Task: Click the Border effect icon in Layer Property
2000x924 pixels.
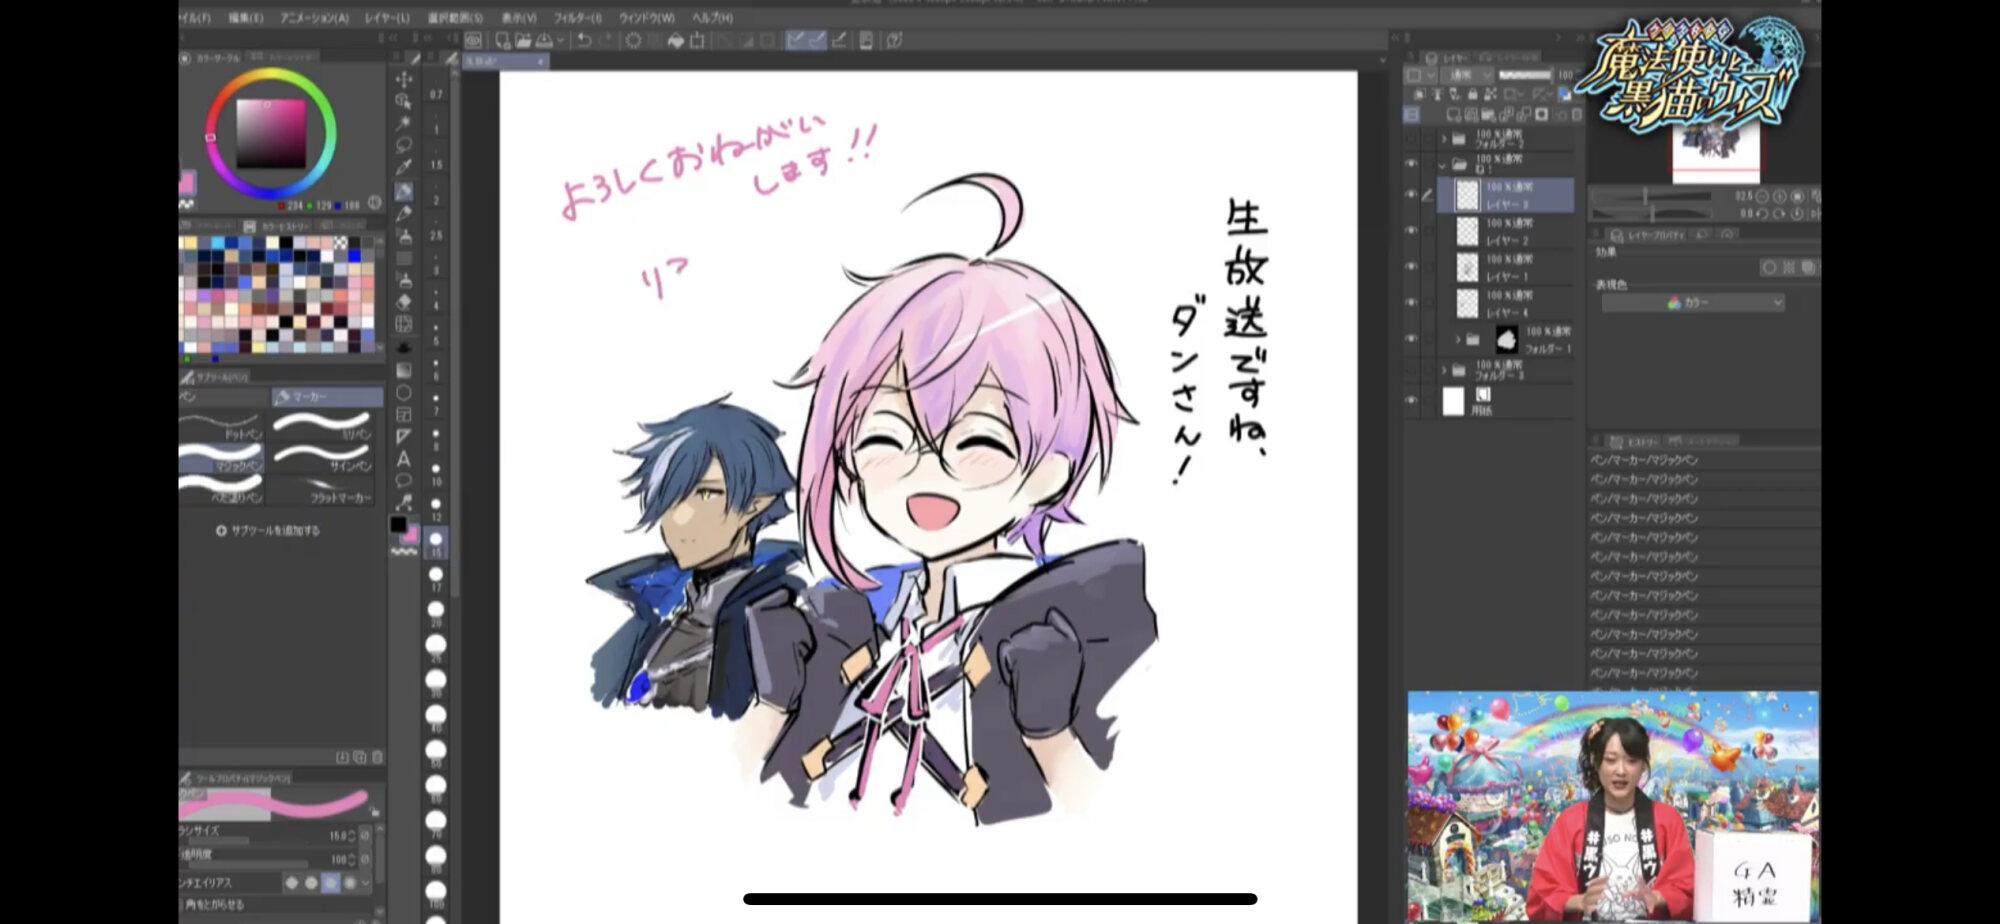Action: point(1769,268)
